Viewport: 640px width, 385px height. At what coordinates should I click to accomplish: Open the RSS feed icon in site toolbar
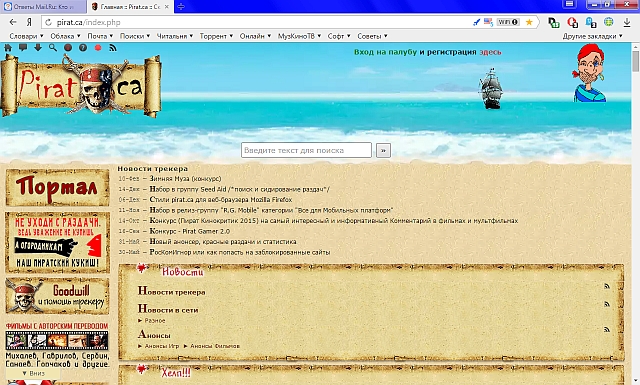(x=113, y=48)
